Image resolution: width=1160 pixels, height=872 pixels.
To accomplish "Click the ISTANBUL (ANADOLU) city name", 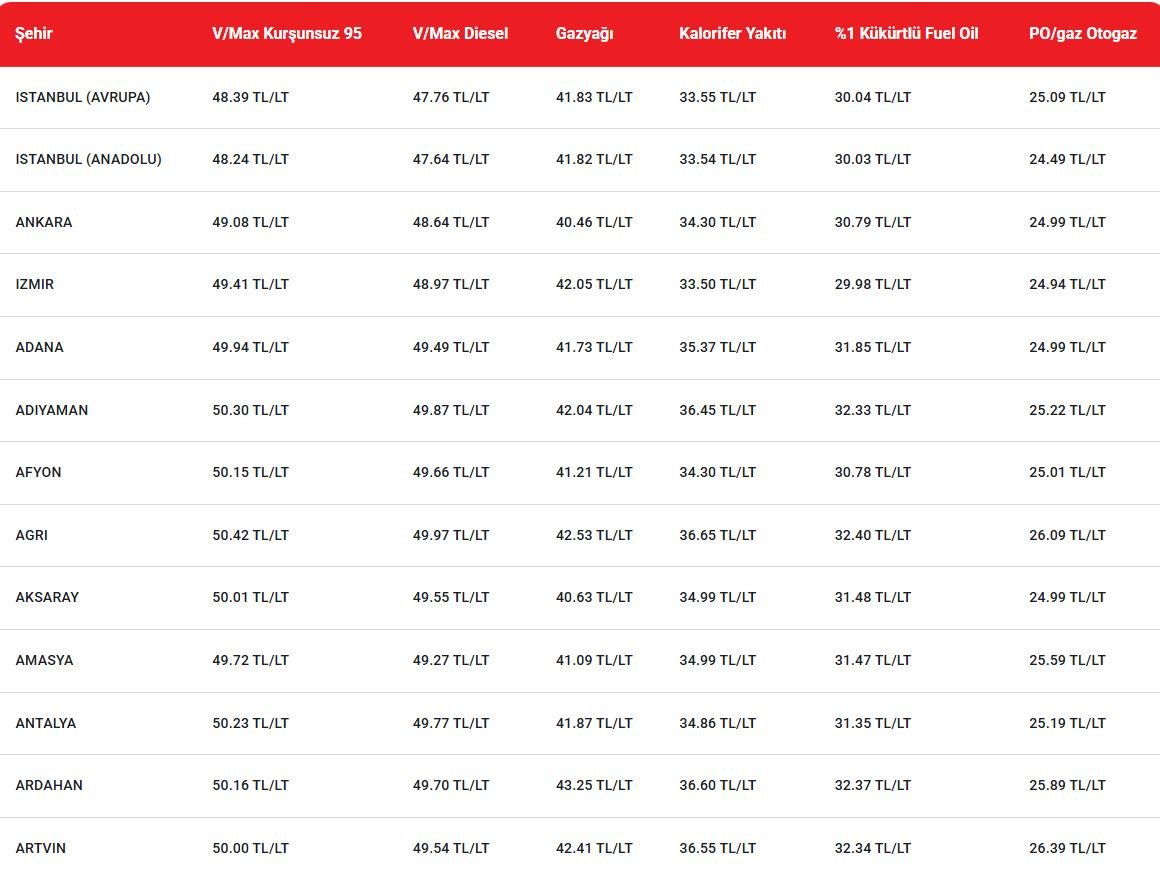I will coord(88,159).
